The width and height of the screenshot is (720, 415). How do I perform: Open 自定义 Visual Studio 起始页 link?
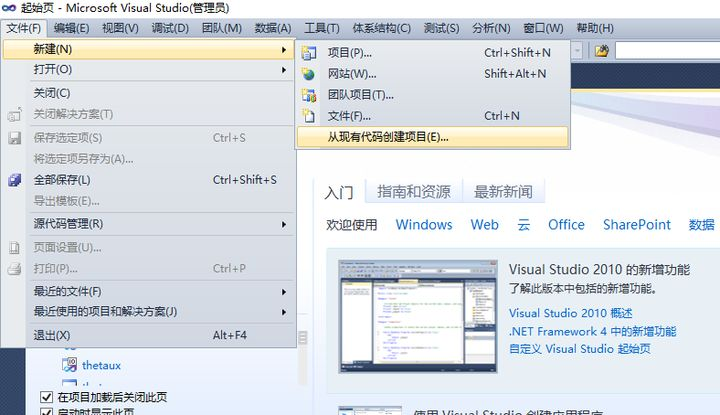(580, 349)
